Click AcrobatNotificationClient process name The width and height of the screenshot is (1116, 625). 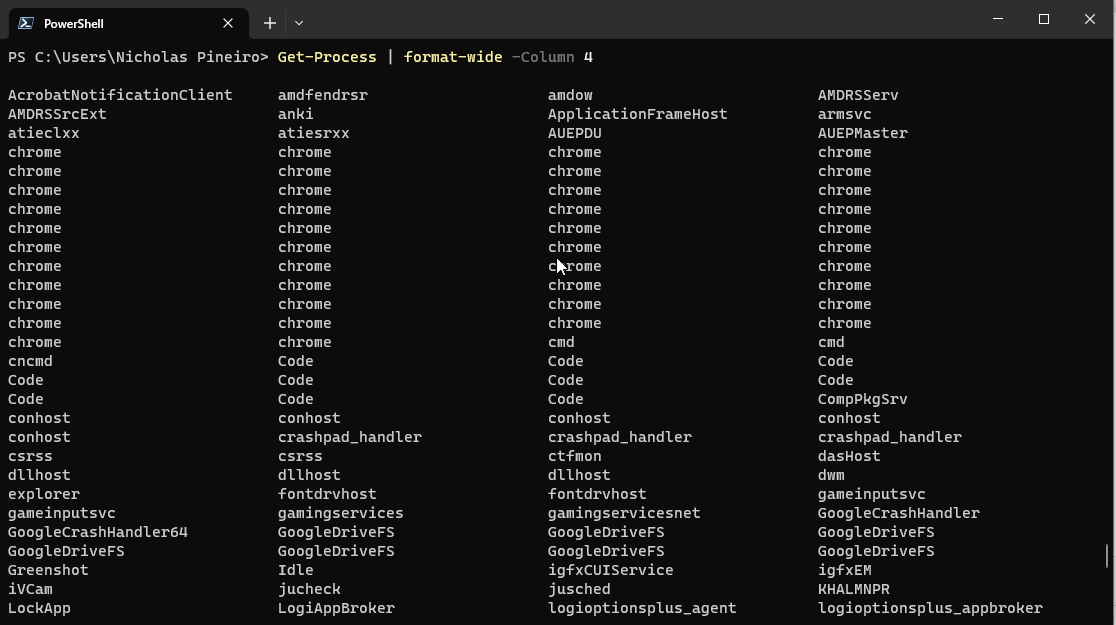(120, 95)
